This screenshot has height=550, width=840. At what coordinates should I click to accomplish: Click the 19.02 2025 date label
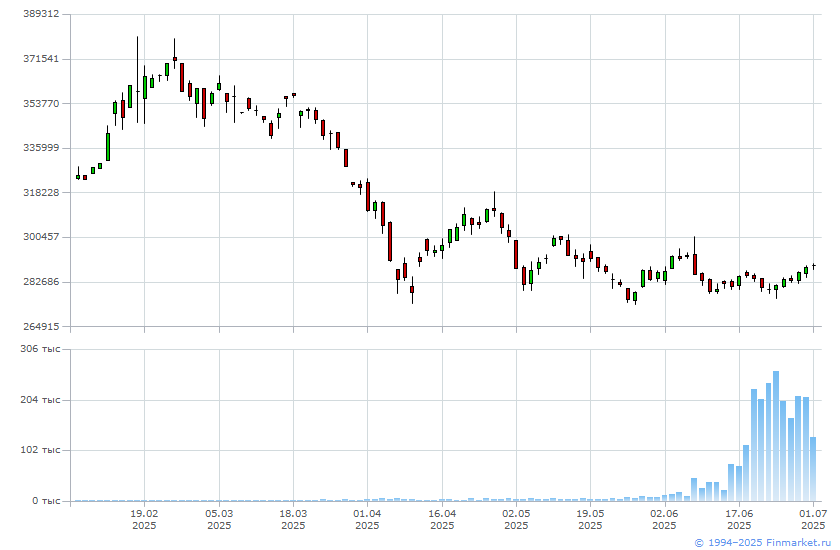tap(144, 519)
